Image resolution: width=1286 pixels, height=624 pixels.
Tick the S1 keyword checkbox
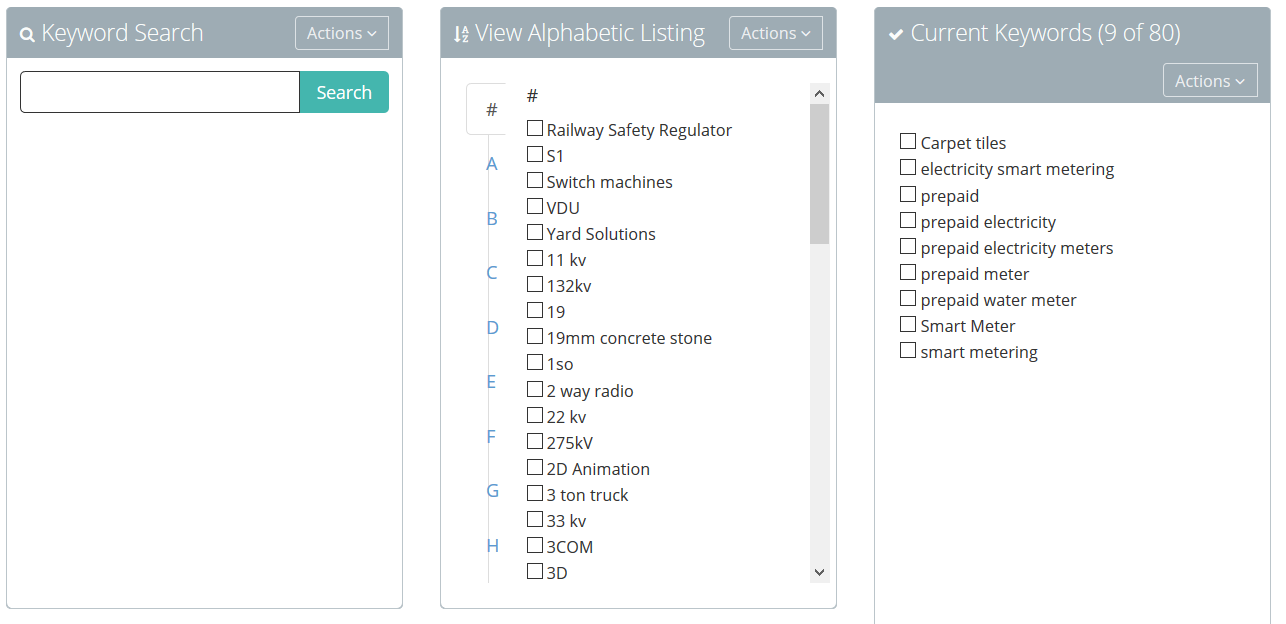pyautogui.click(x=535, y=155)
